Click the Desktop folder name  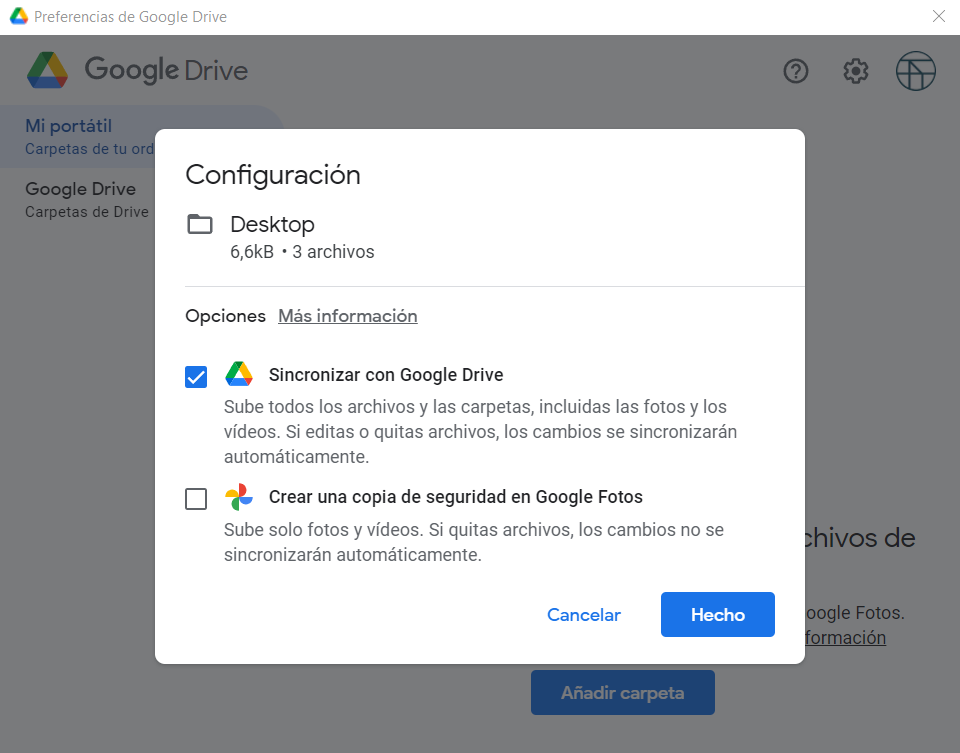click(272, 224)
